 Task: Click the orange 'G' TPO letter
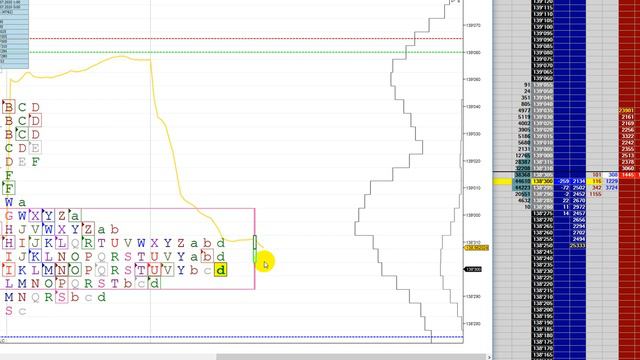click(x=9, y=216)
